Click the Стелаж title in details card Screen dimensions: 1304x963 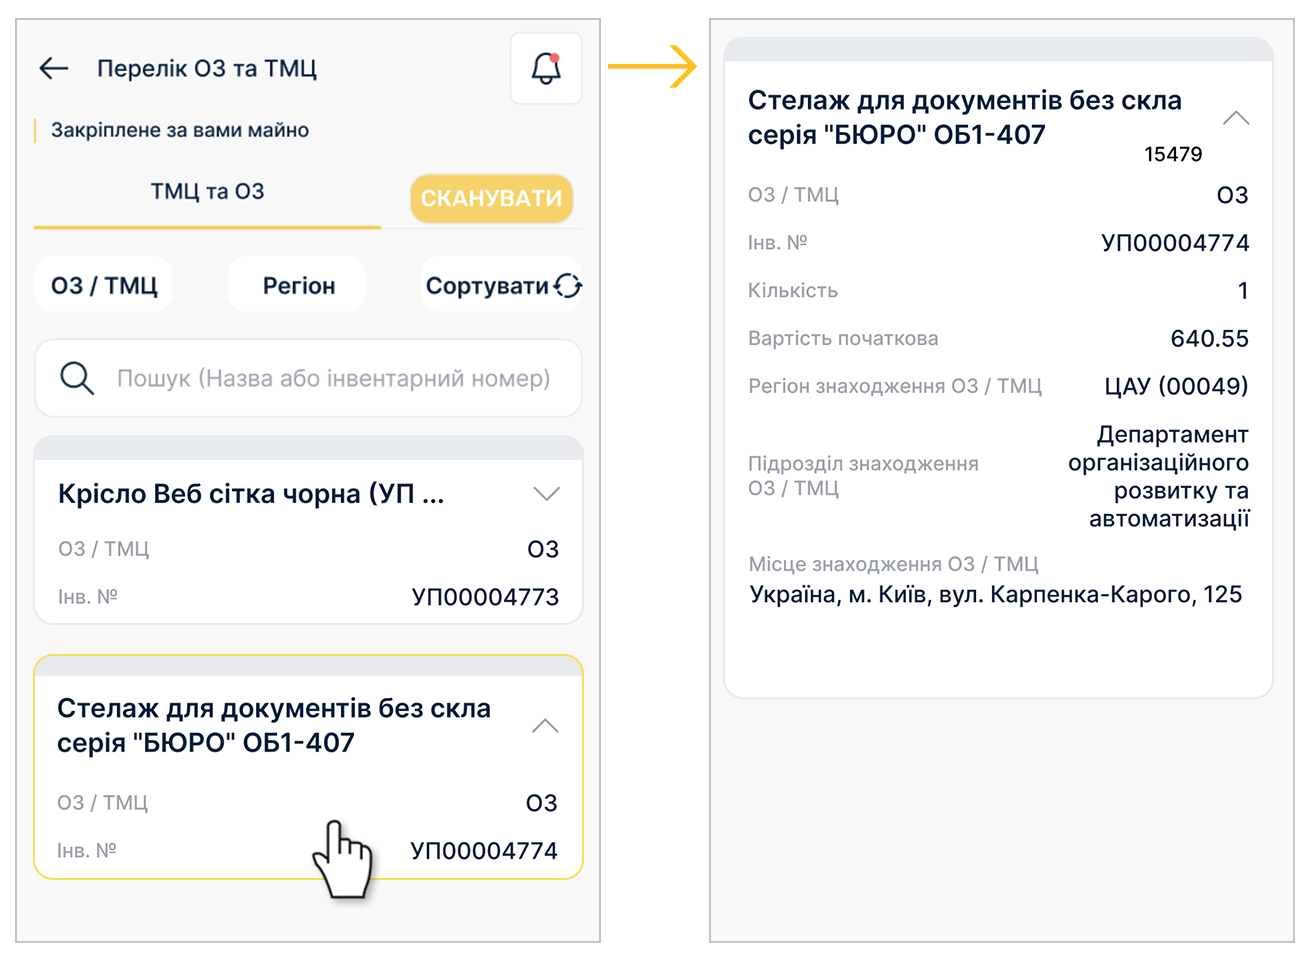click(965, 117)
